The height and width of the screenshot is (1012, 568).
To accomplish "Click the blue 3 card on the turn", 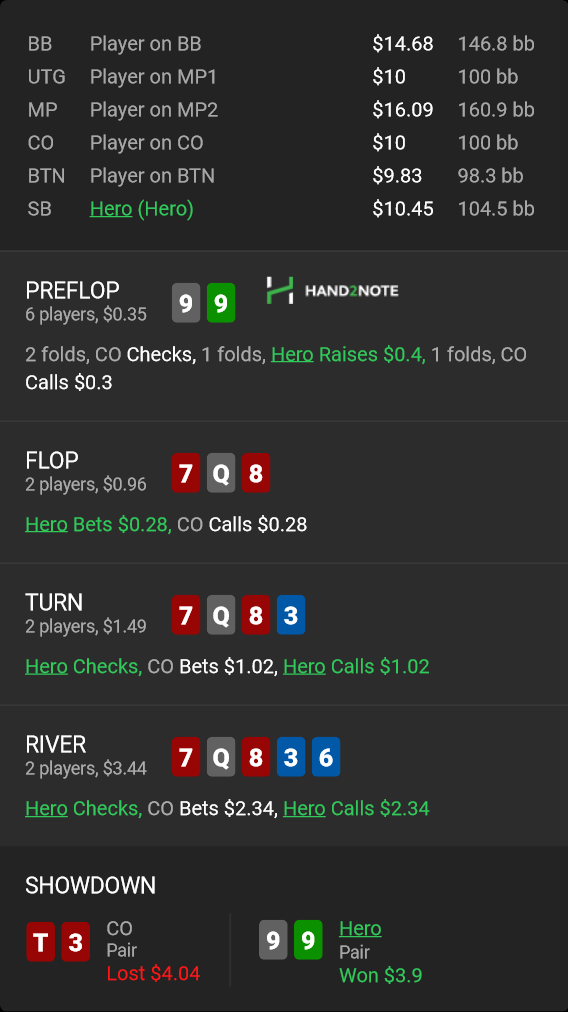I will coord(290,615).
